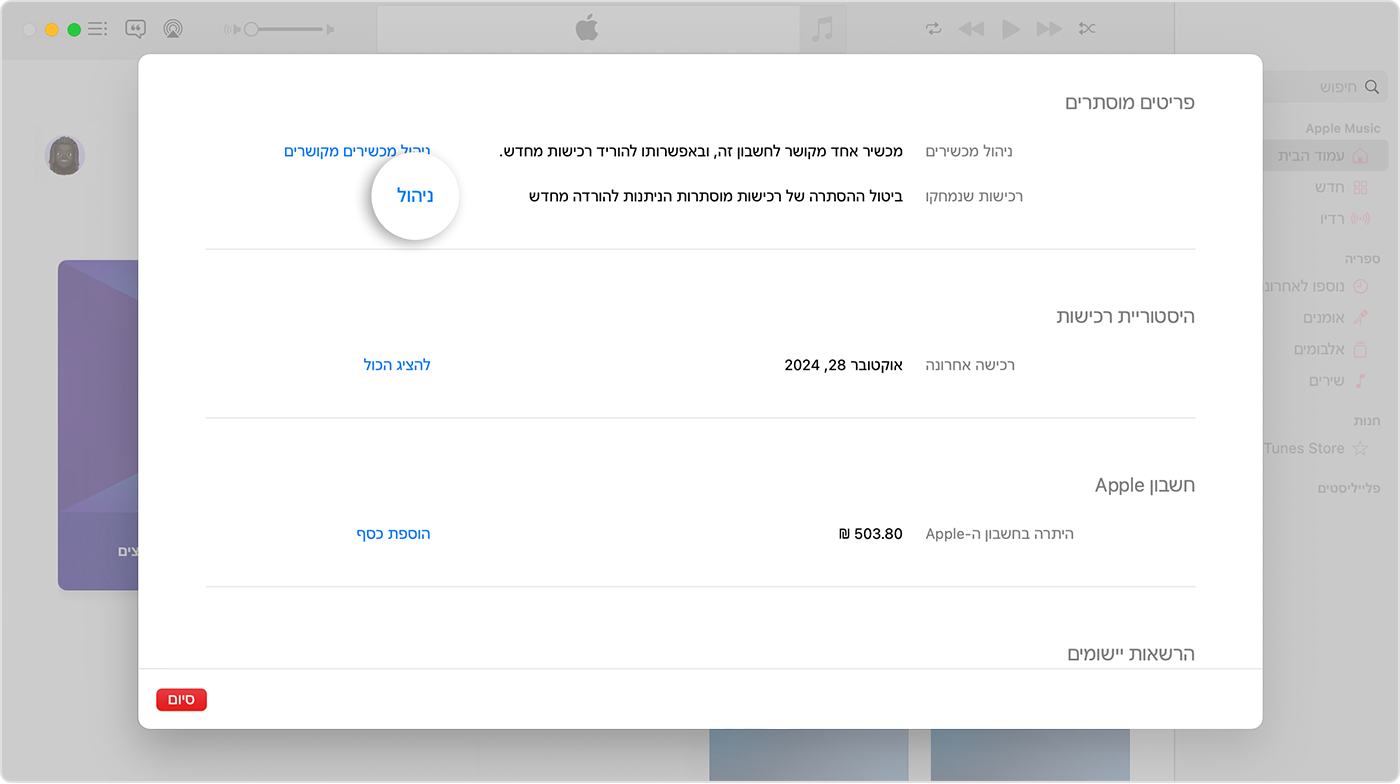Click the ניהול מכשירים label
The width and height of the screenshot is (1400, 784).
tap(969, 151)
